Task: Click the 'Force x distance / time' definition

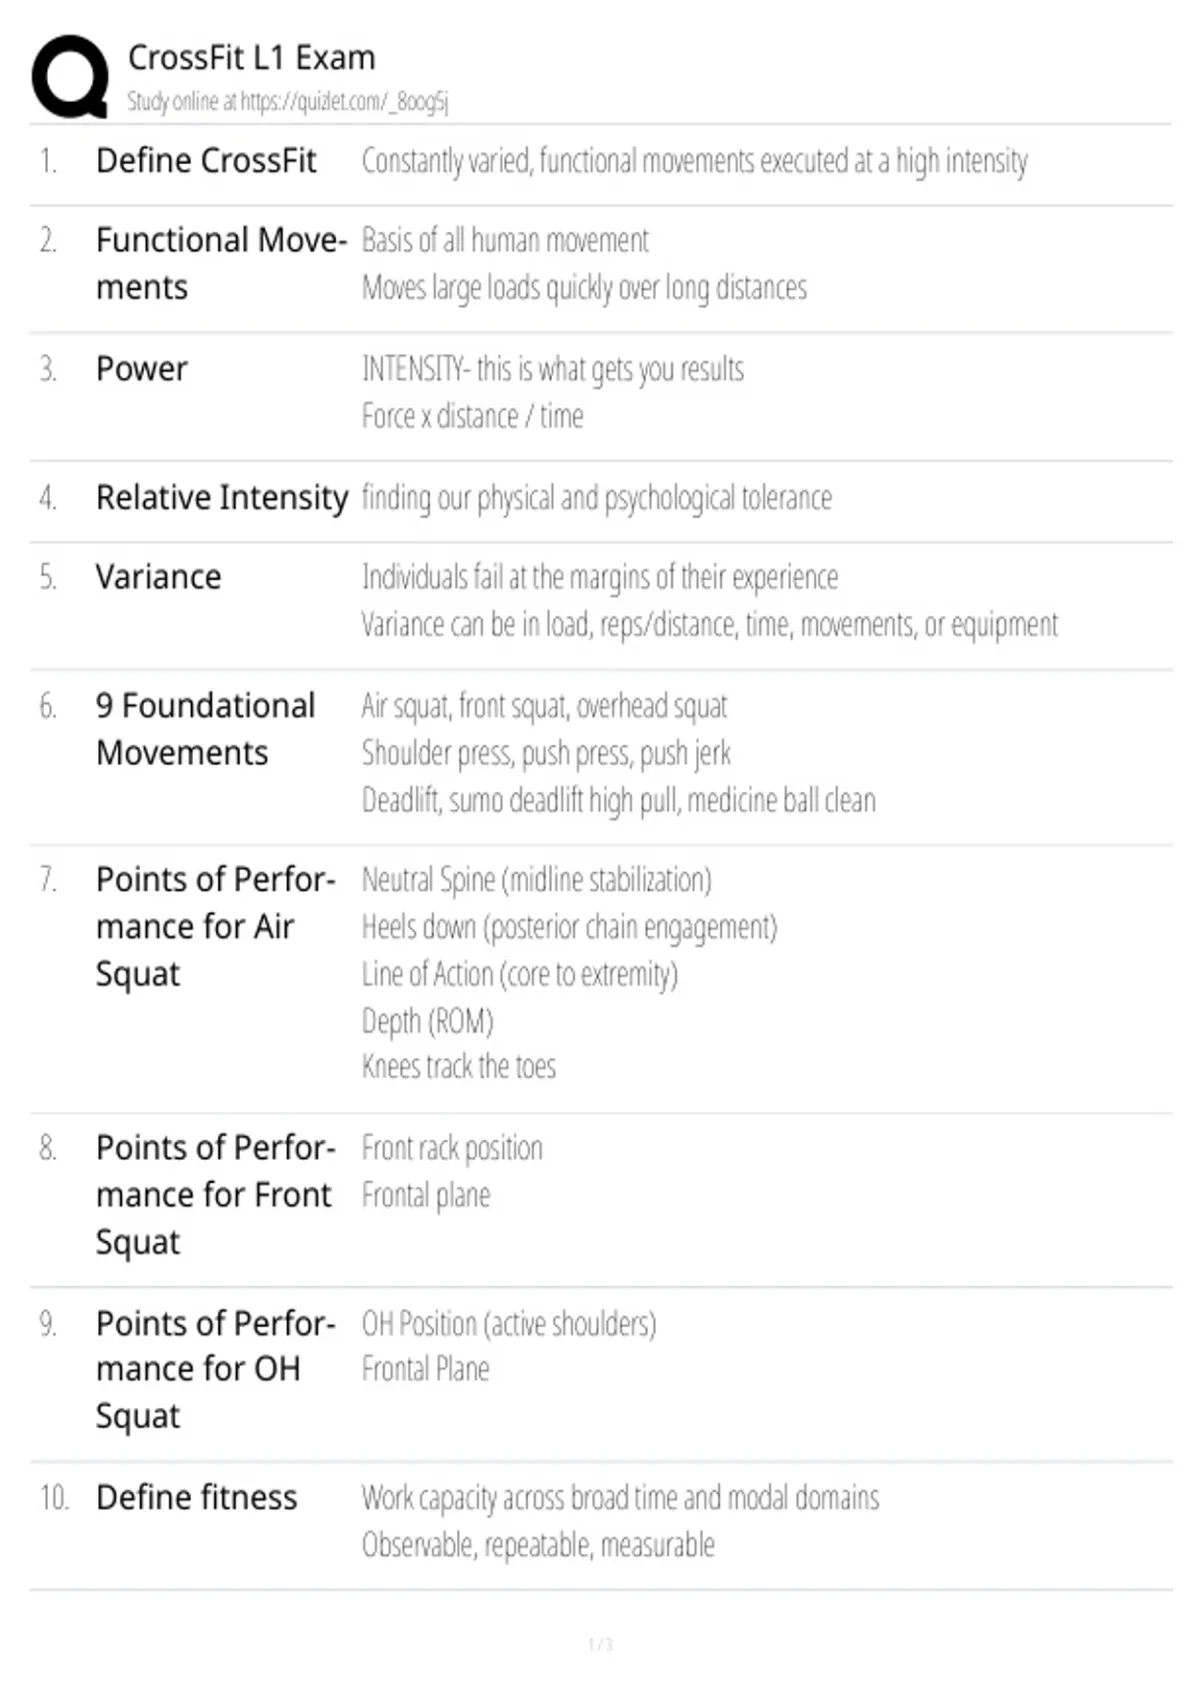Action: pos(472,416)
